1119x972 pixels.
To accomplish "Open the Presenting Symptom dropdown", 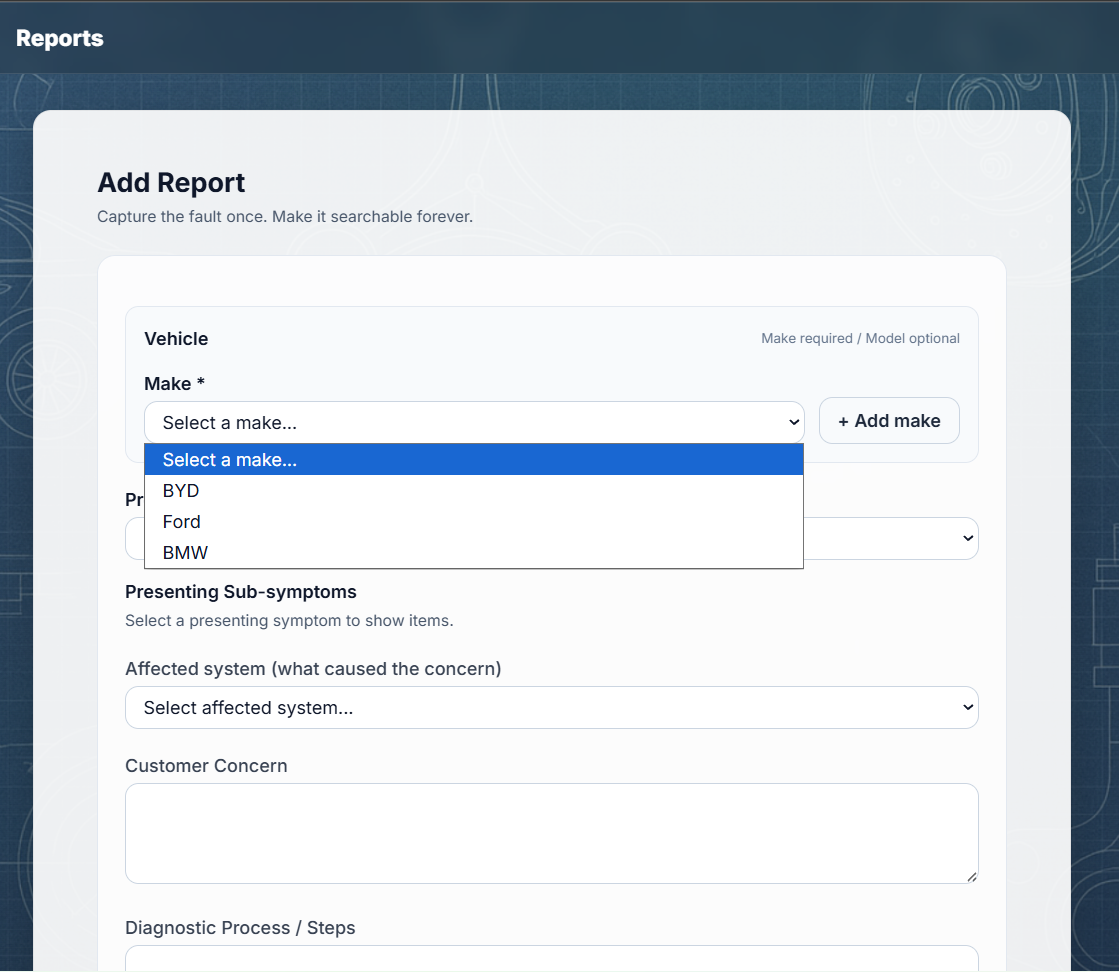I will pos(900,538).
